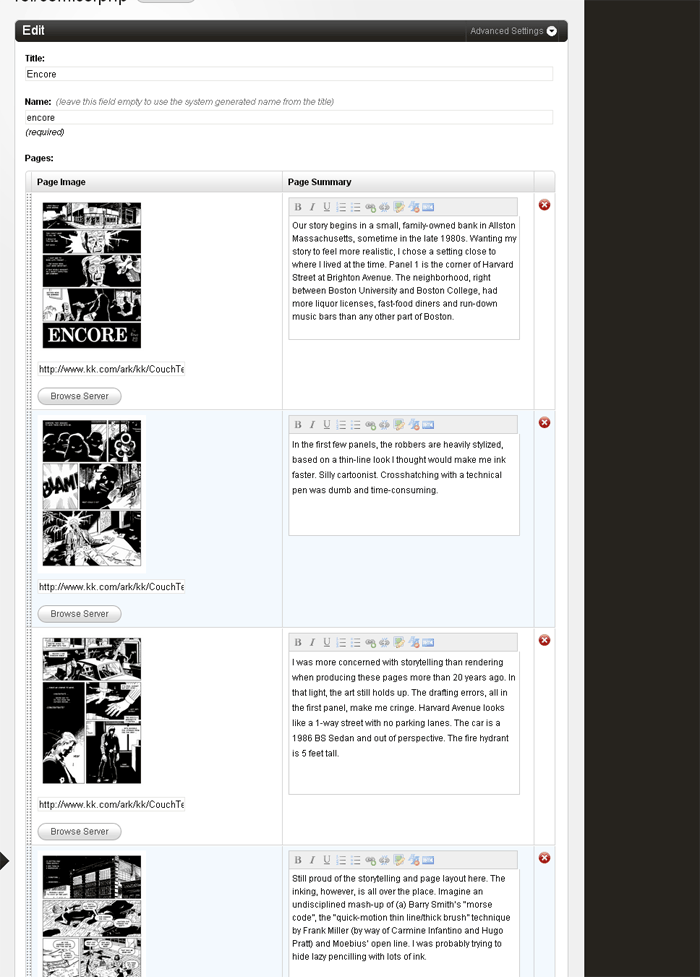Click Remove Format icon in 'Our story begins' toolbar
Image resolution: width=700 pixels, height=977 pixels.
pos(413,207)
